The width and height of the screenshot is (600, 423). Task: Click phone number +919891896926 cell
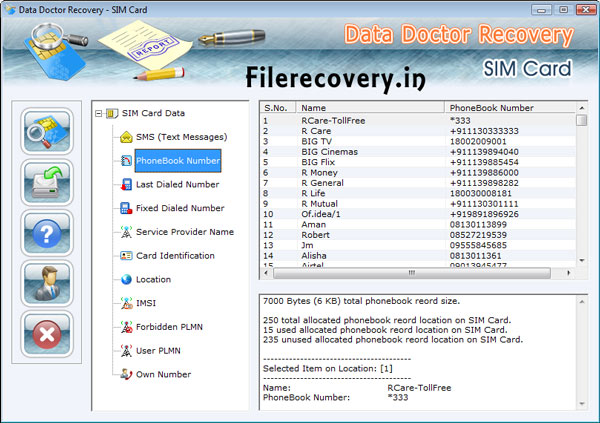(484, 214)
